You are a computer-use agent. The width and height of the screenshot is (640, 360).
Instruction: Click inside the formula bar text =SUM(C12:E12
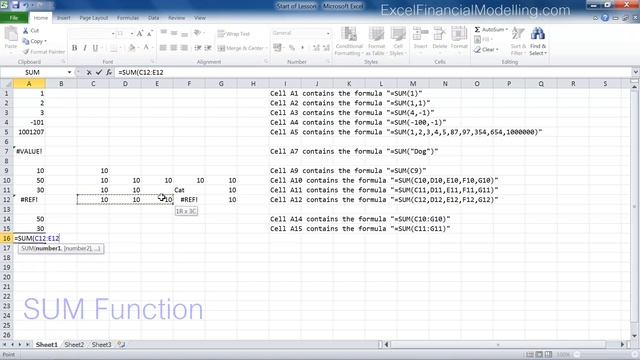(x=141, y=72)
